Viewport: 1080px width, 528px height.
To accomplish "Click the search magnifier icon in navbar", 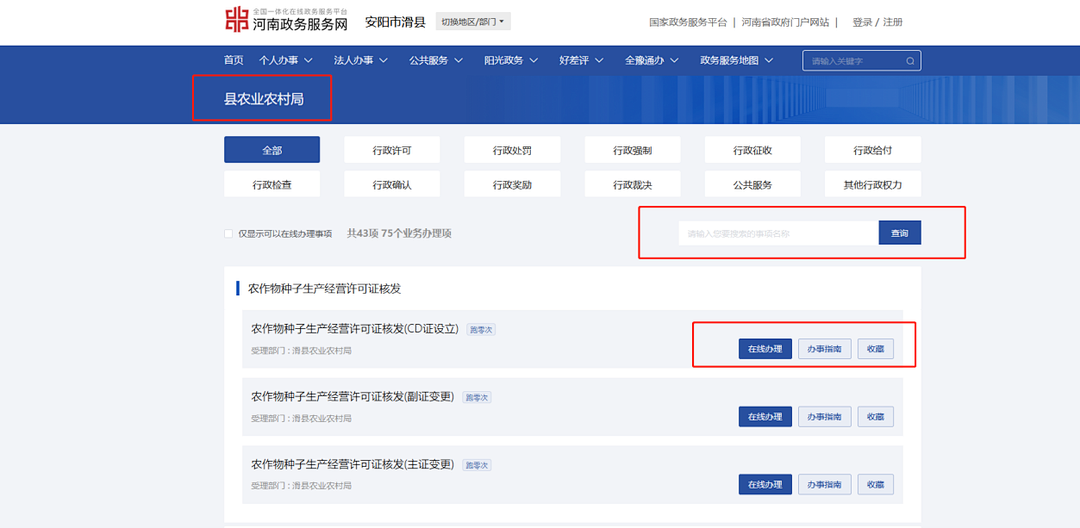I will point(909,61).
